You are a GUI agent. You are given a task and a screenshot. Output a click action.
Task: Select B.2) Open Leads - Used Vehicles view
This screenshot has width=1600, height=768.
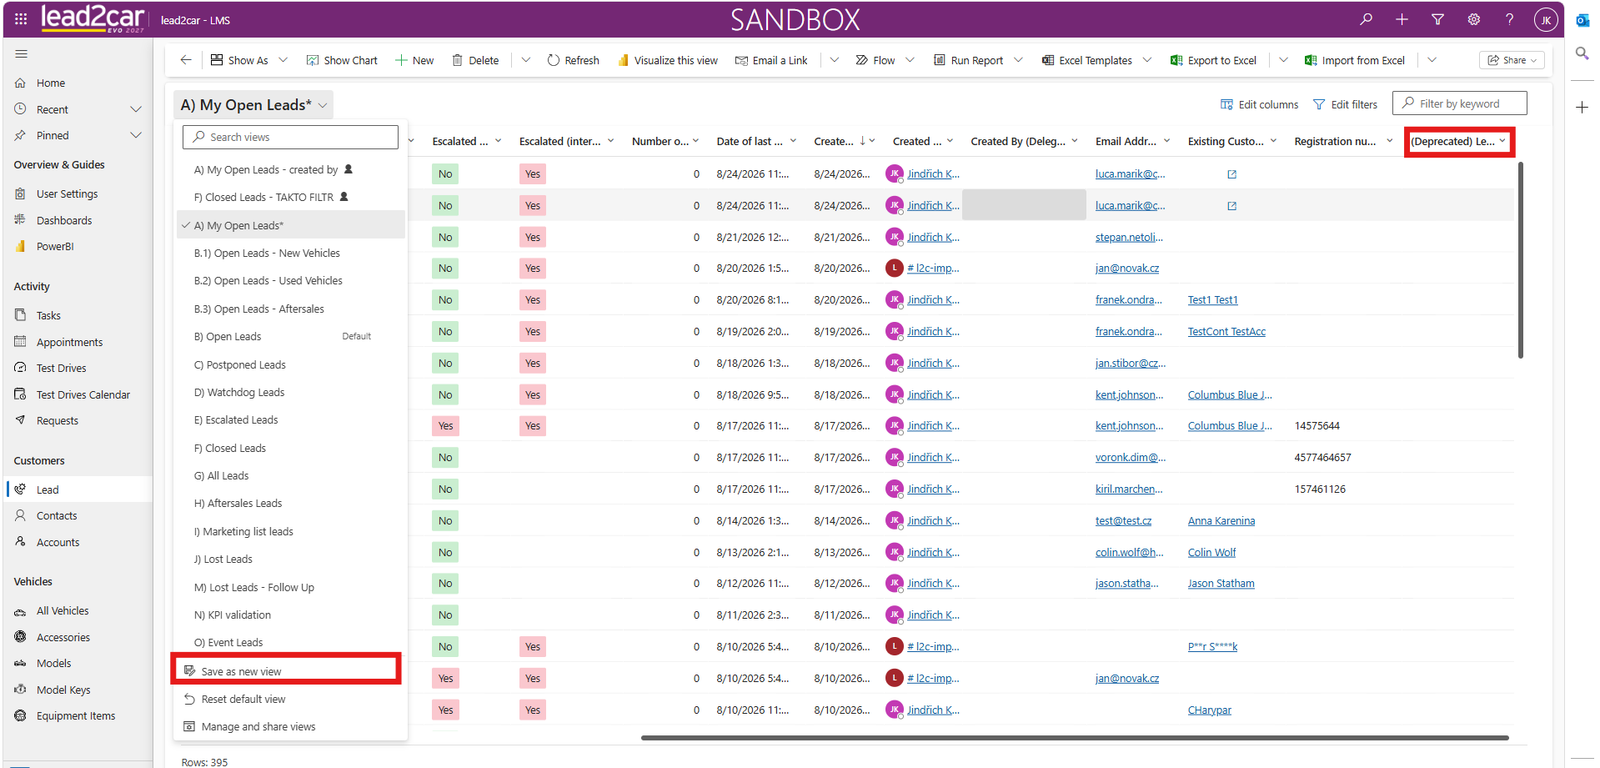[268, 281]
